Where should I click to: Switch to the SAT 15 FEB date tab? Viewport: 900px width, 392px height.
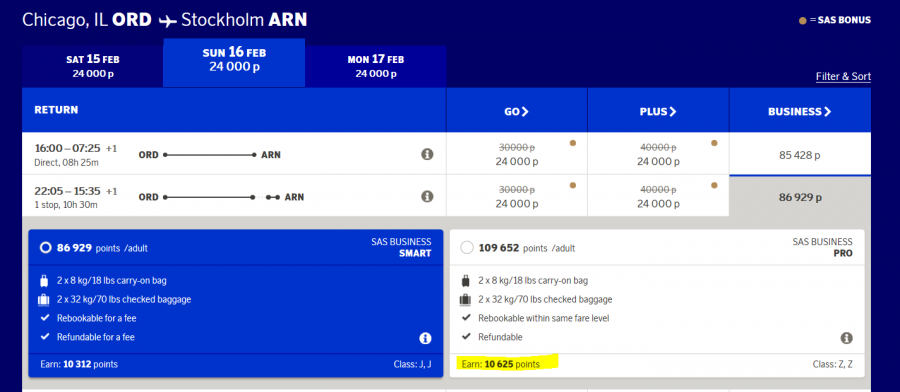[x=92, y=67]
